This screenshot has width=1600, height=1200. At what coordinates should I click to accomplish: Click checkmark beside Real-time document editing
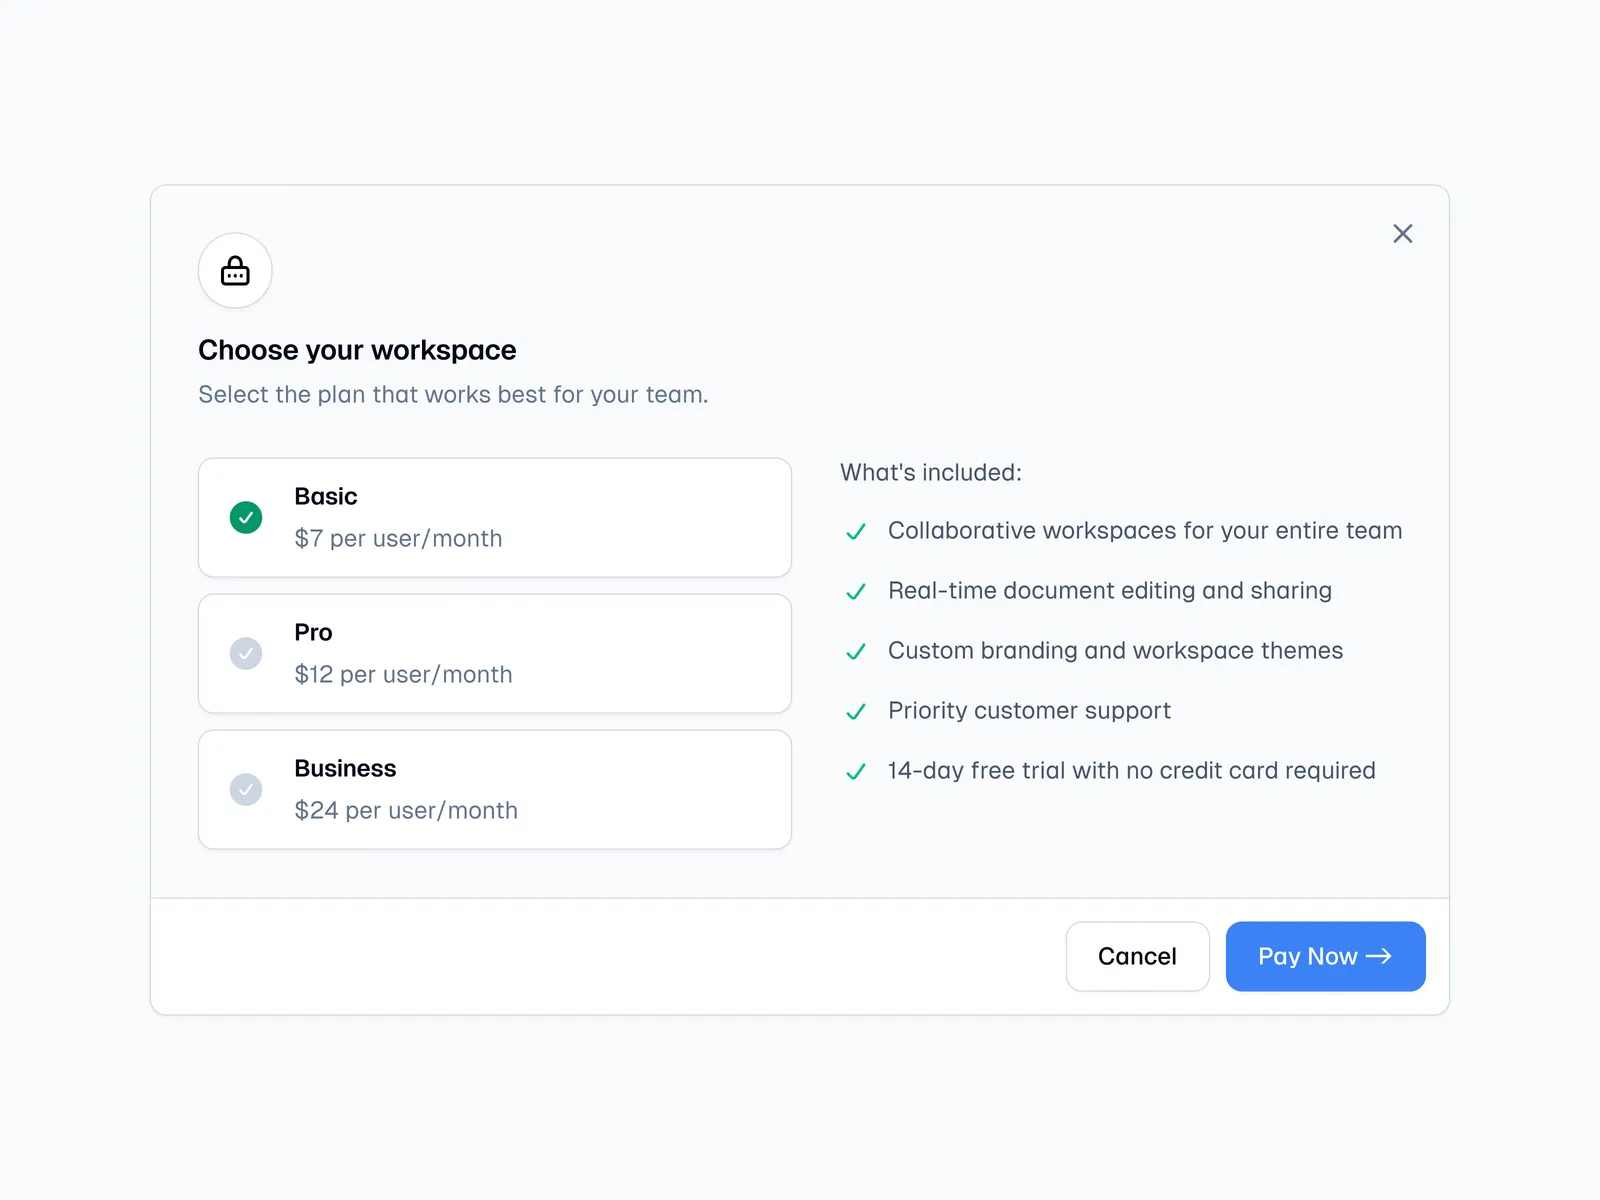[856, 592]
